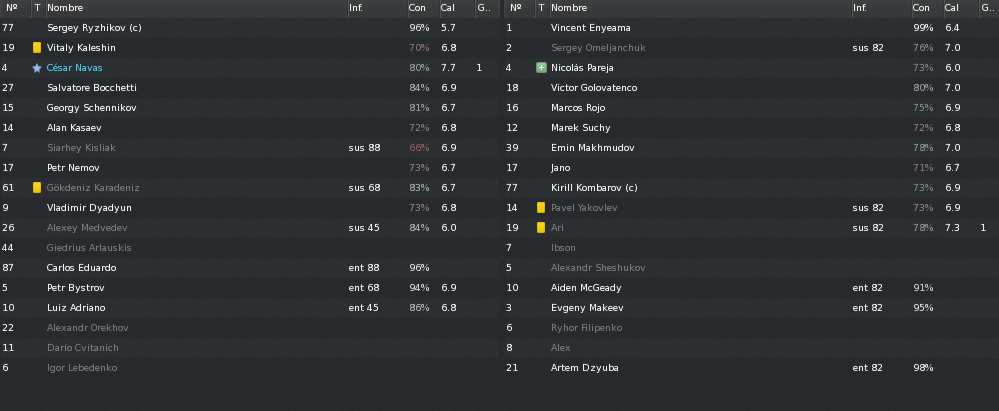Select the Artem Dzyuba substitute row
The height and width of the screenshot is (411, 999).
click(751, 368)
